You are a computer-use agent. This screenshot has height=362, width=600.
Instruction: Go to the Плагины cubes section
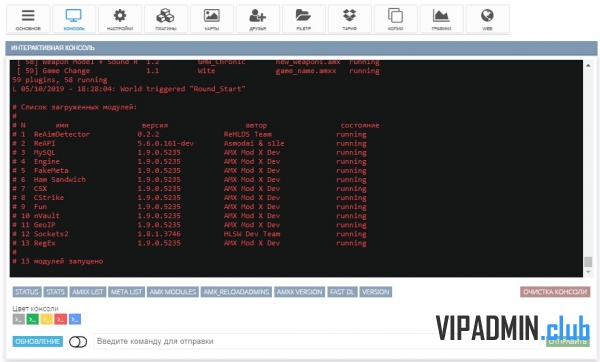(166, 19)
